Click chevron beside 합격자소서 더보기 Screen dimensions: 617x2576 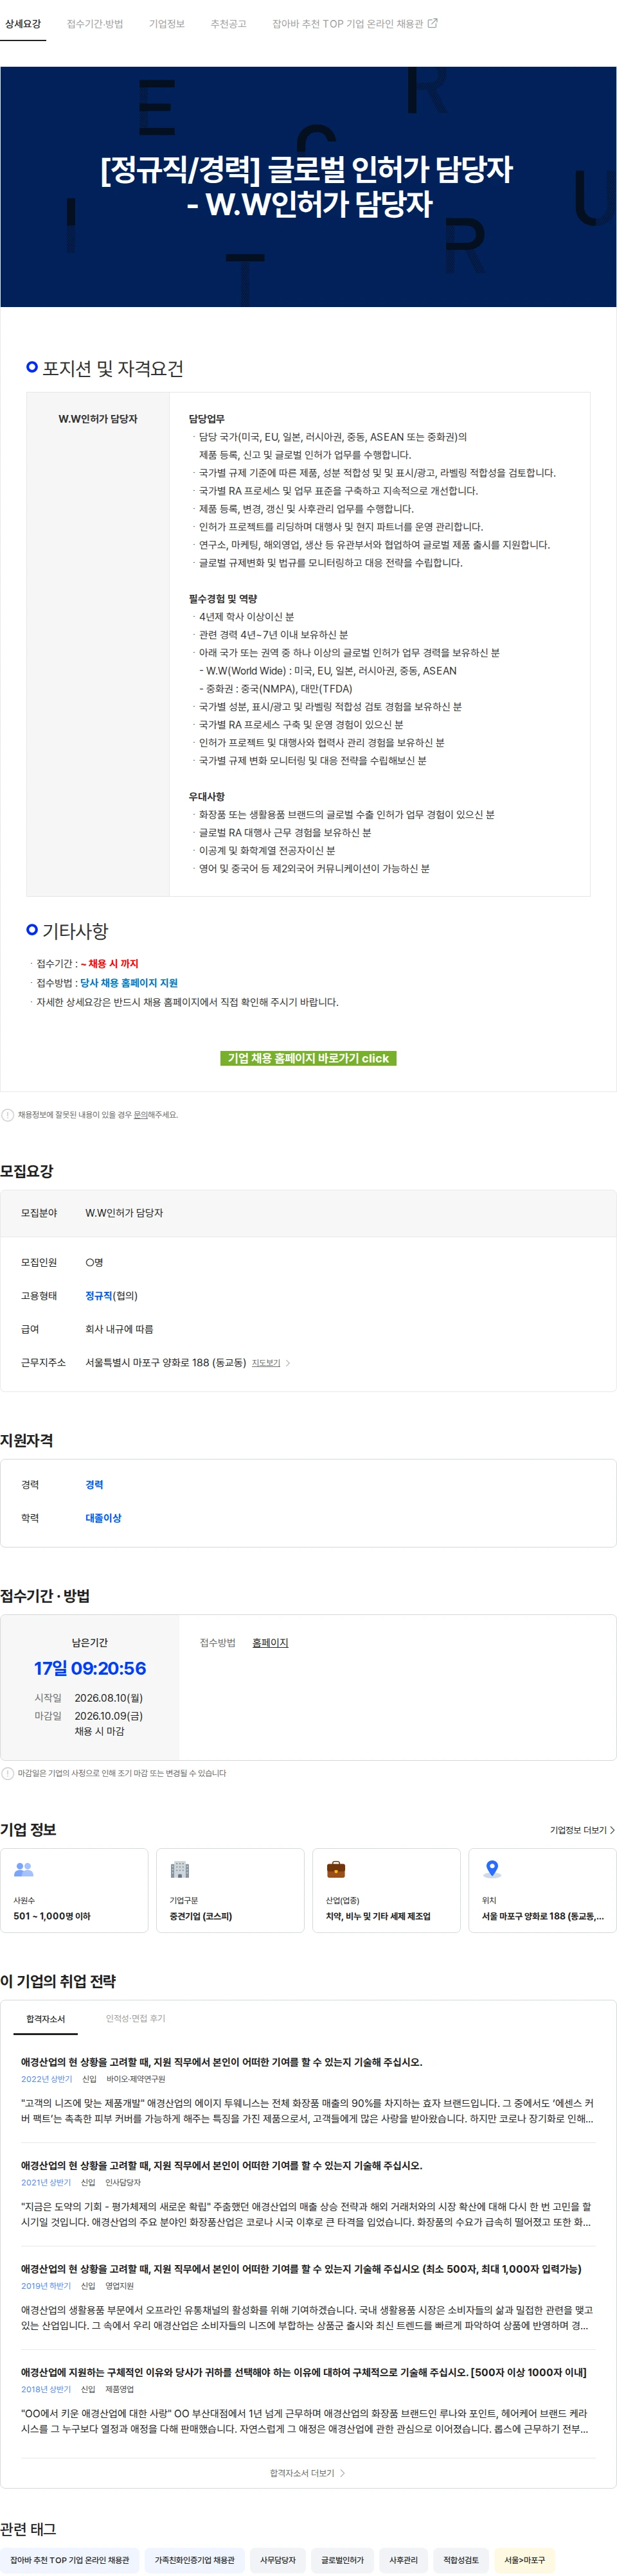click(343, 2473)
